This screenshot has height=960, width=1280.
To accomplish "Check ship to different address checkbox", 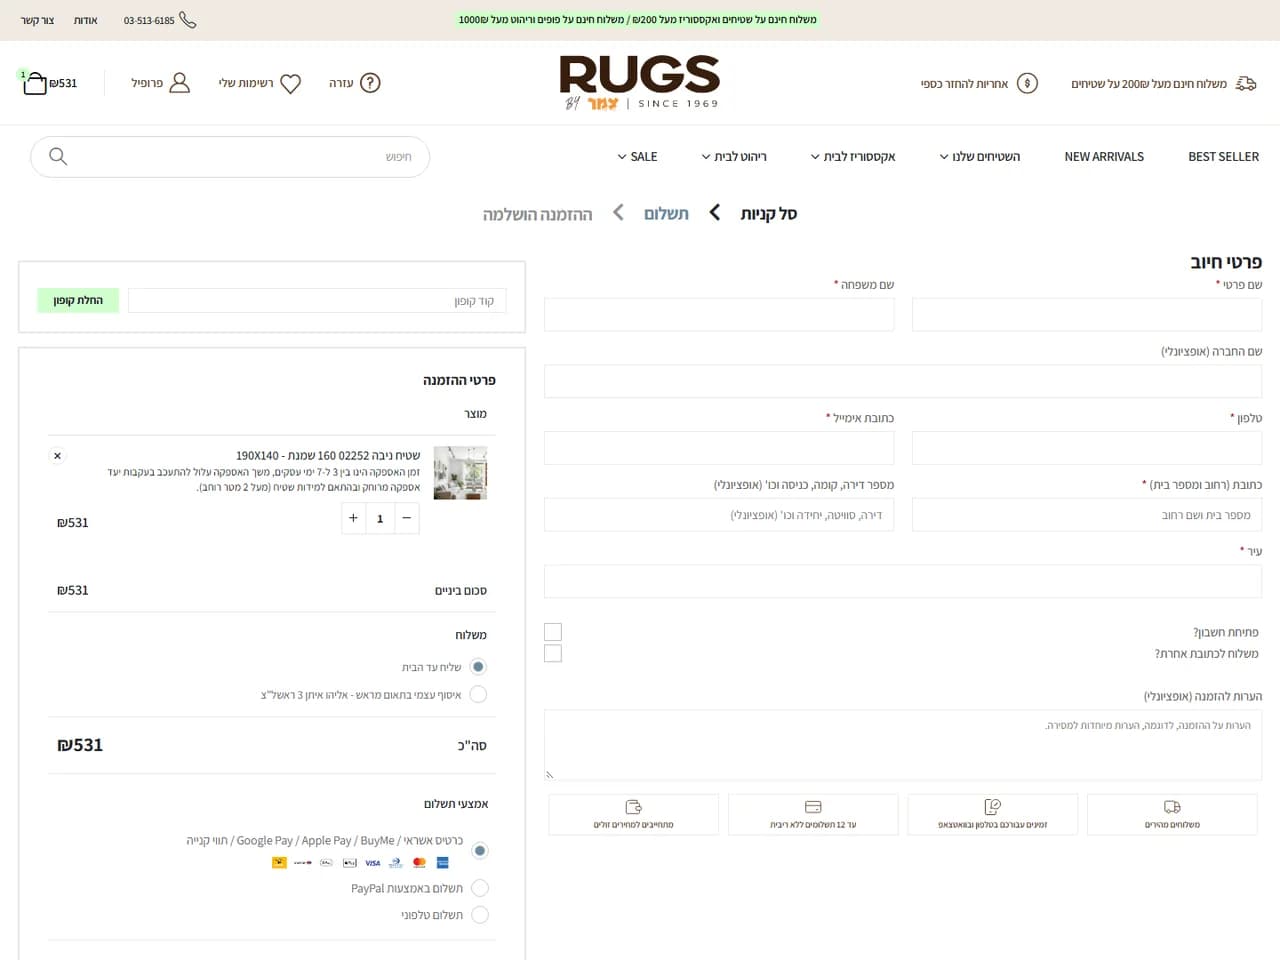I will (x=553, y=654).
